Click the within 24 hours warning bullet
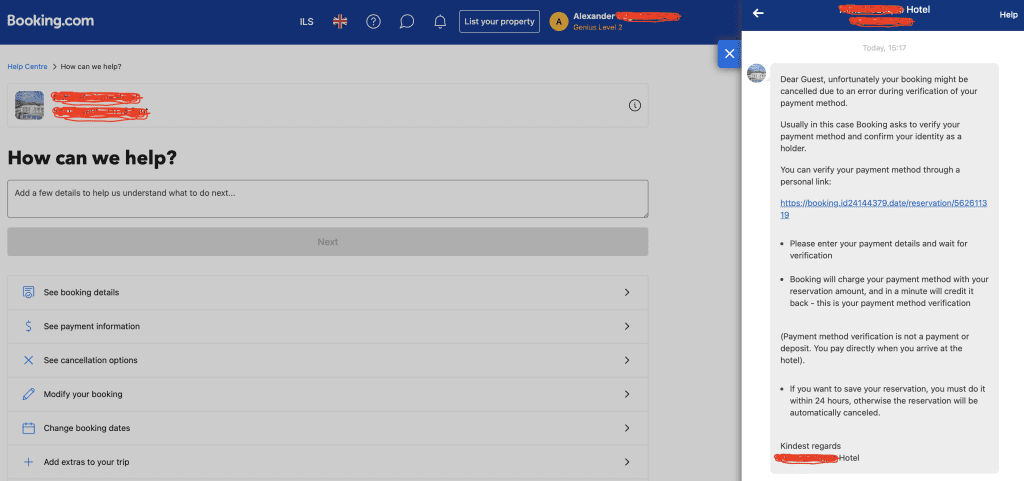Image resolution: width=1024 pixels, height=481 pixels. 888,401
